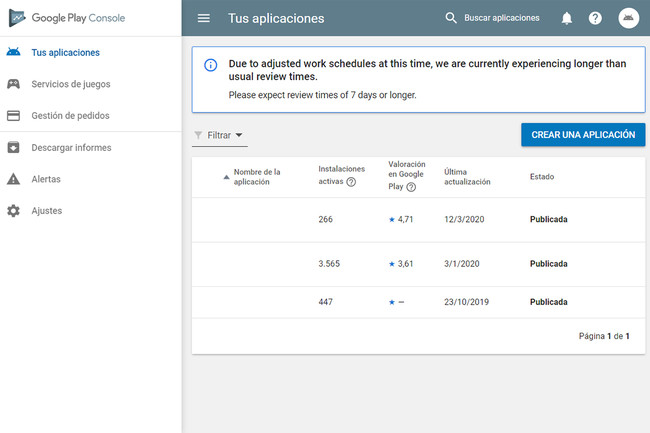650x433 pixels.
Task: Open the Filtrar dropdown
Action: (x=220, y=135)
